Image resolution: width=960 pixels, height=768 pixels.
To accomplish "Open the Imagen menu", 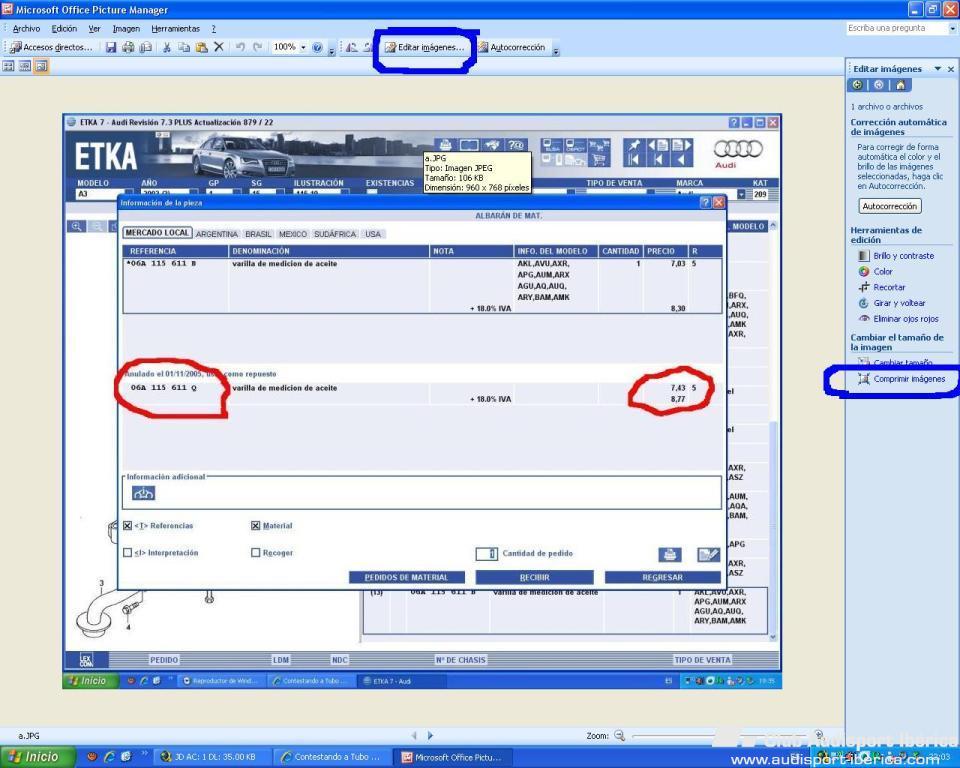I will tap(126, 28).
